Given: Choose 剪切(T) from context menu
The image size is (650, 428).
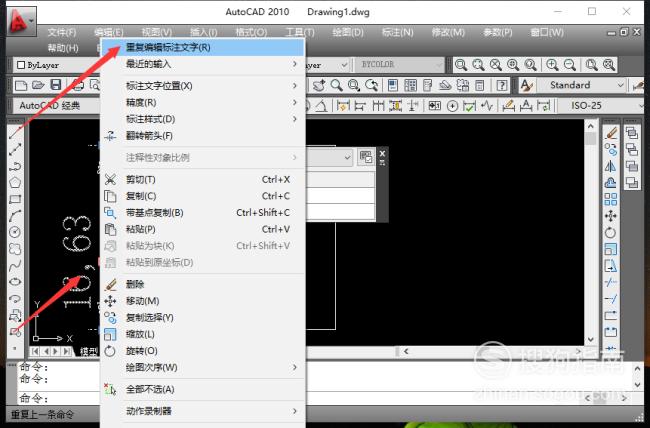Looking at the screenshot, I should click(x=203, y=180).
